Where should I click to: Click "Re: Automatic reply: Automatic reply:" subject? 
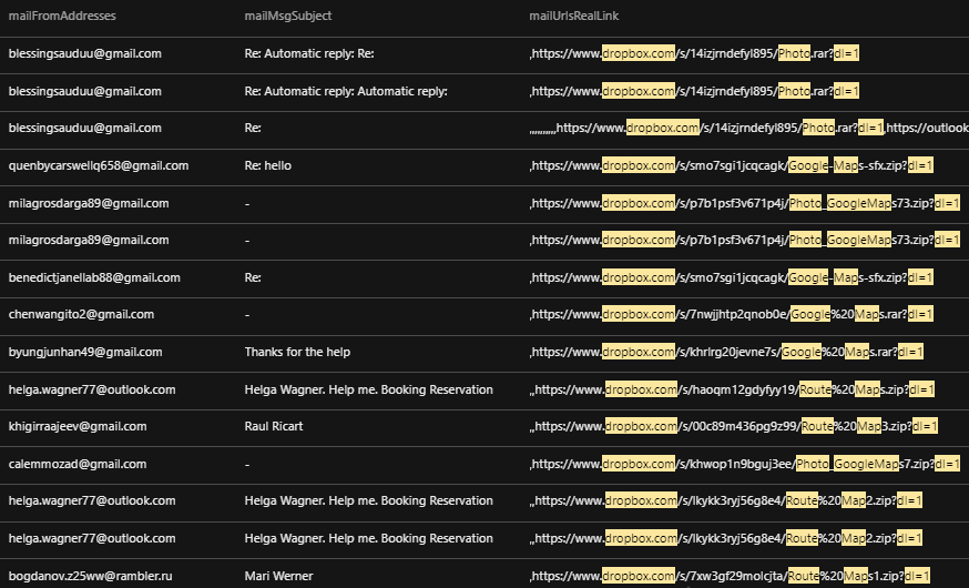click(x=345, y=91)
